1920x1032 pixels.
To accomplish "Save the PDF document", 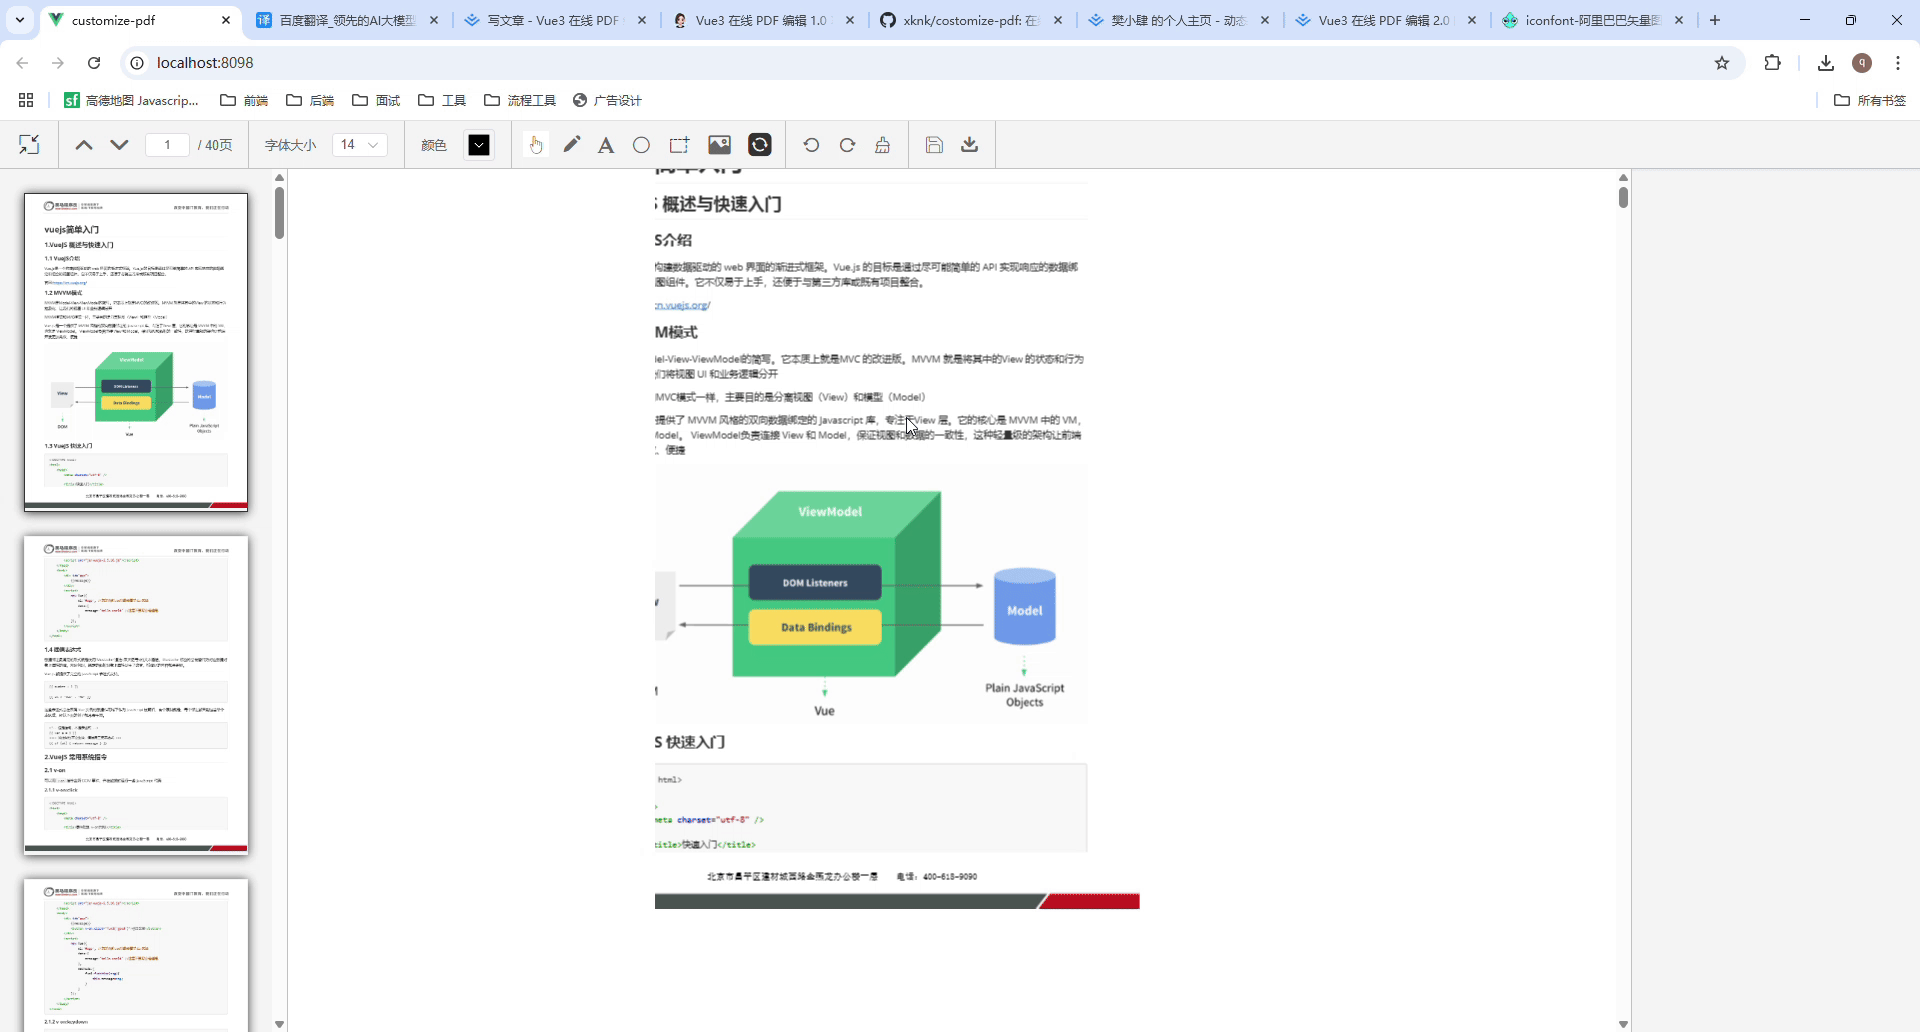I will tap(934, 144).
